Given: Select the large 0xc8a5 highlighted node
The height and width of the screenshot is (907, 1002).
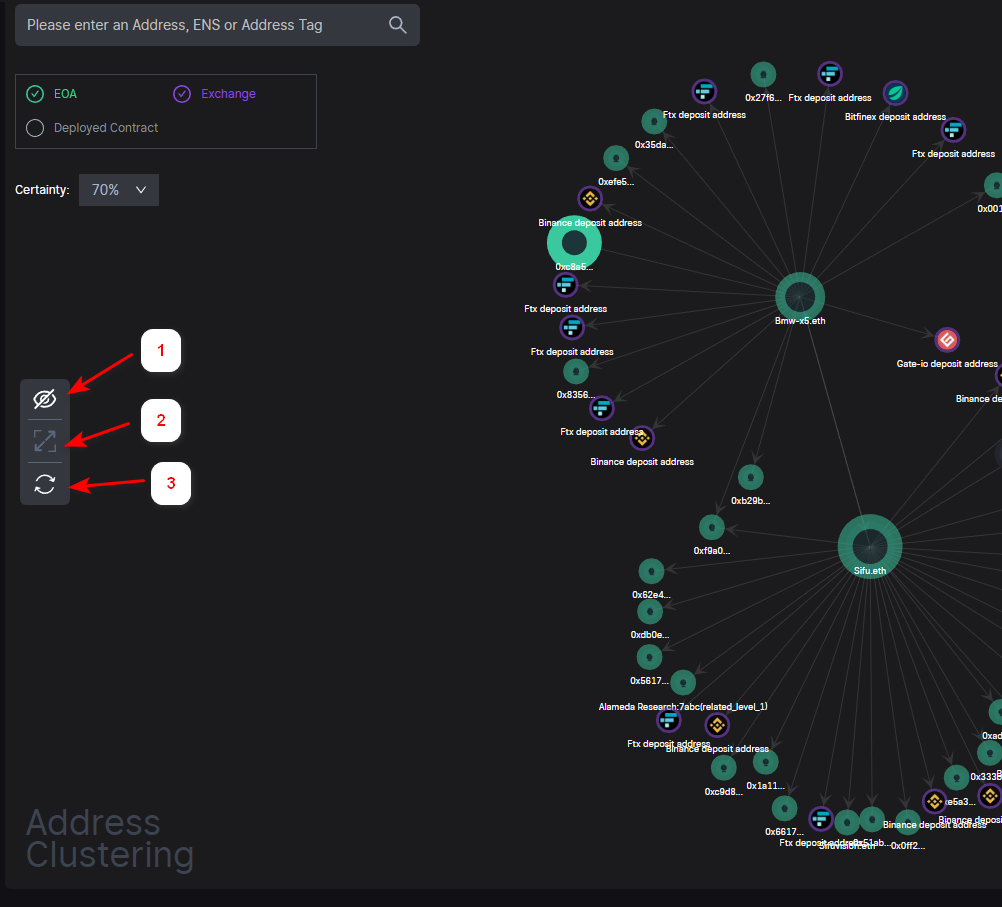Looking at the screenshot, I should 574,243.
